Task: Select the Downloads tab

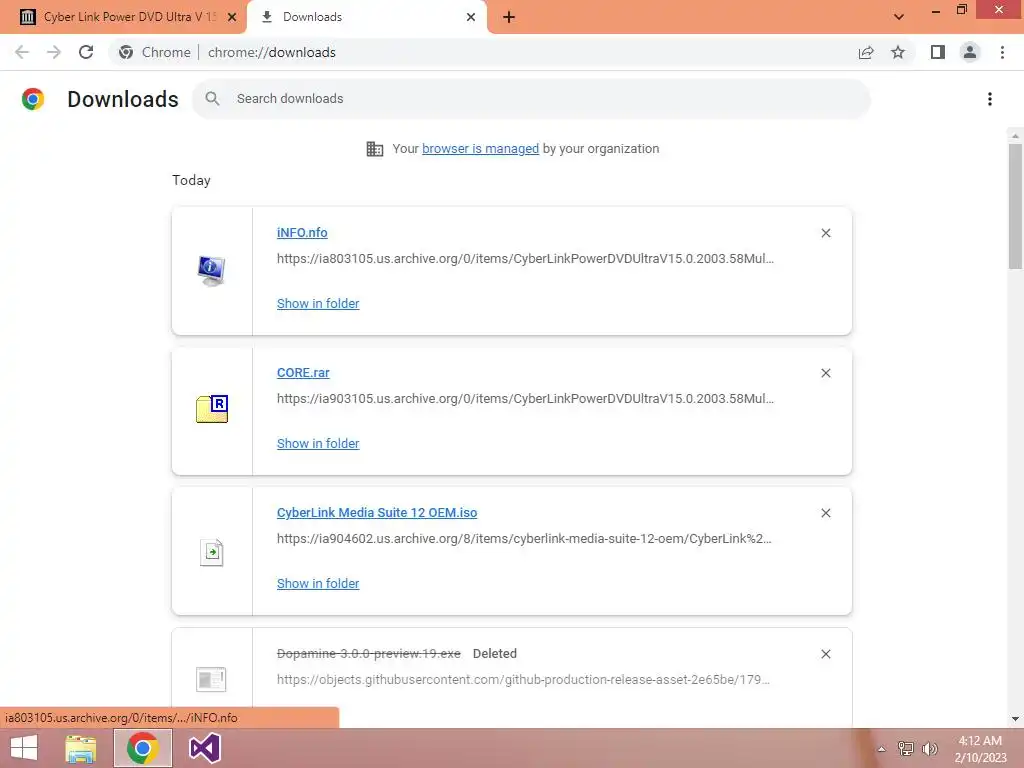Action: tap(366, 17)
